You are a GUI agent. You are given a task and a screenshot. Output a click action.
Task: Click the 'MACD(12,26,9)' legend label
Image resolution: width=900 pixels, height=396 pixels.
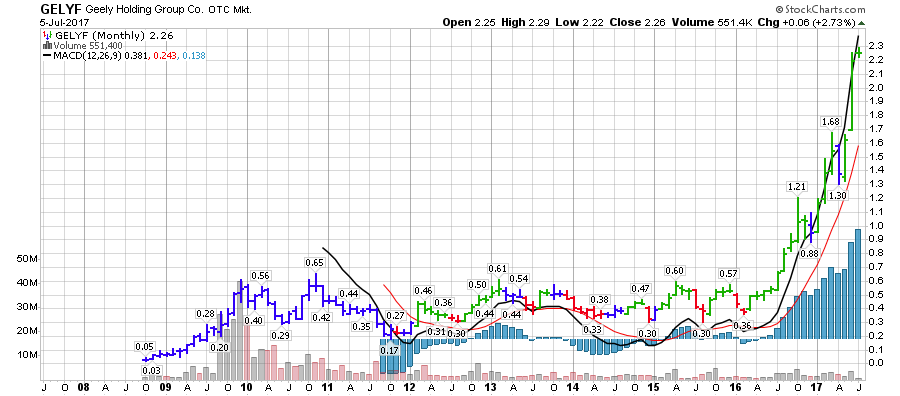pos(87,56)
